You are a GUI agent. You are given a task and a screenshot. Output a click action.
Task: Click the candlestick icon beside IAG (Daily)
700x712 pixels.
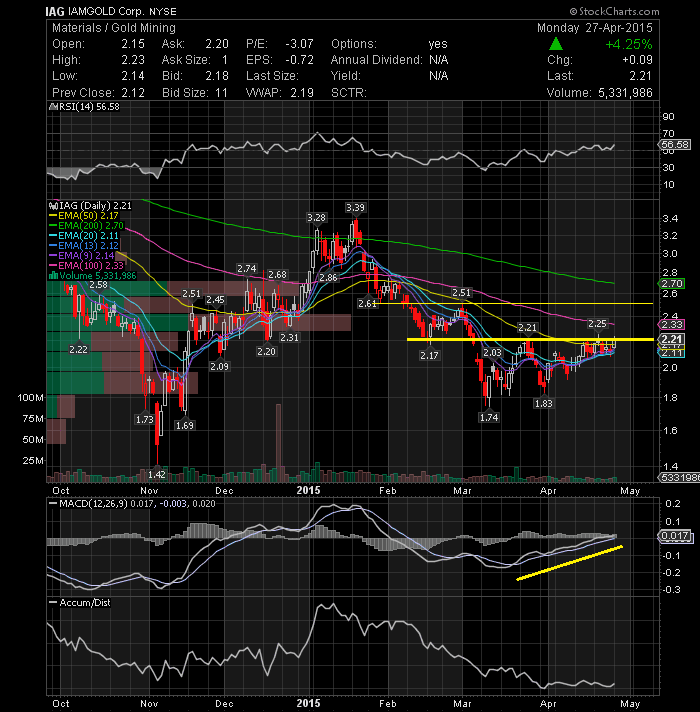[53, 206]
